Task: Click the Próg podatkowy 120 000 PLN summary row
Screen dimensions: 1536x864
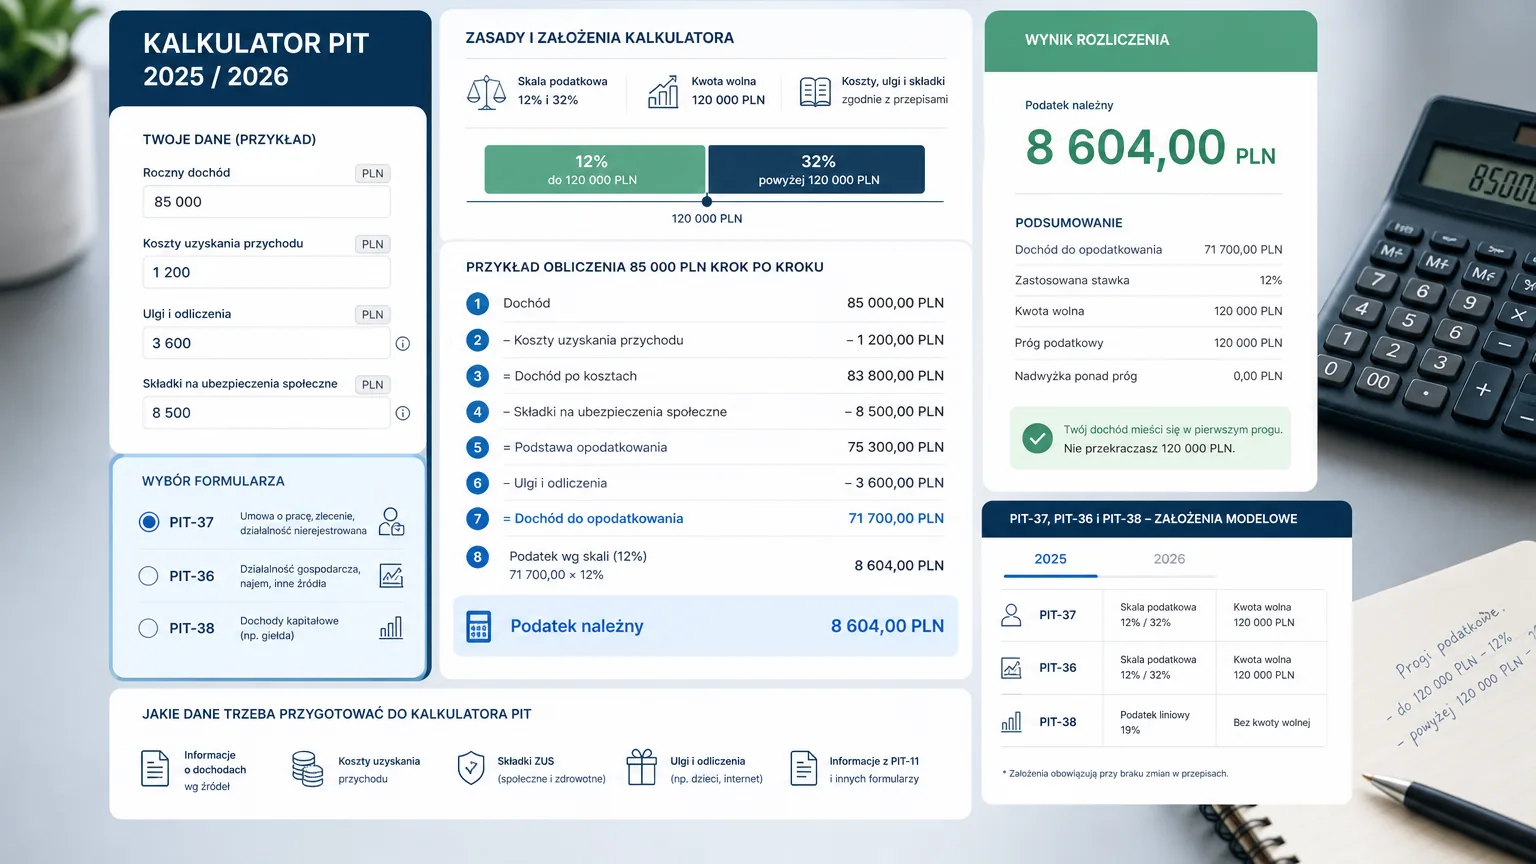Action: point(1148,343)
